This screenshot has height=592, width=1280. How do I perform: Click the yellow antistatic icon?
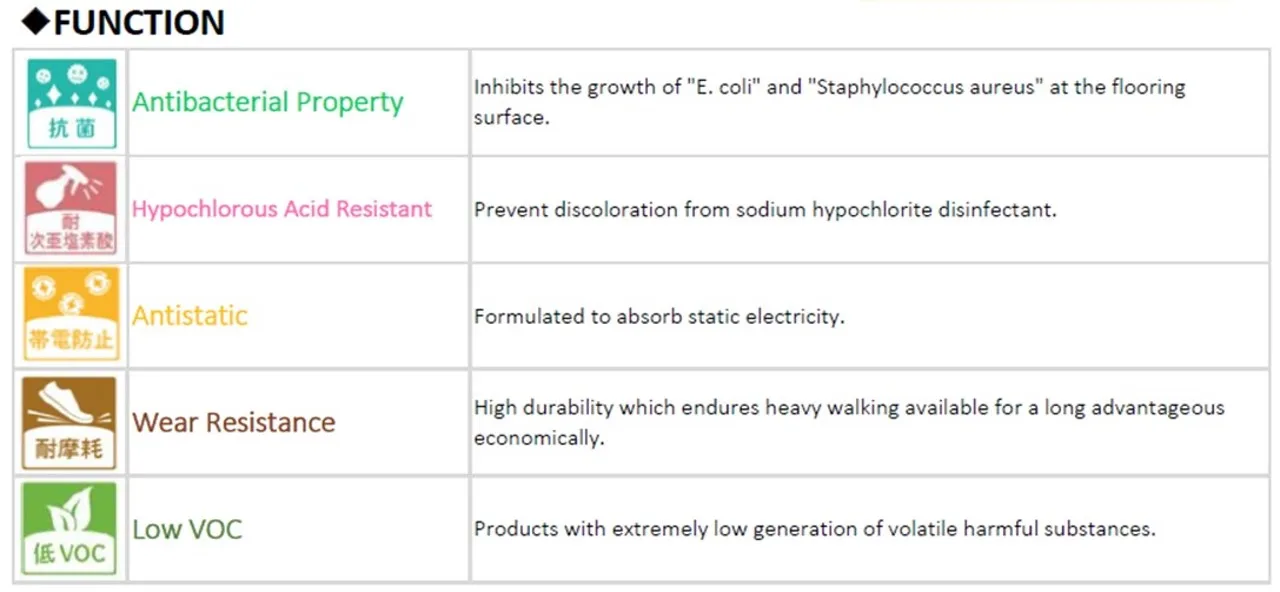(x=71, y=315)
